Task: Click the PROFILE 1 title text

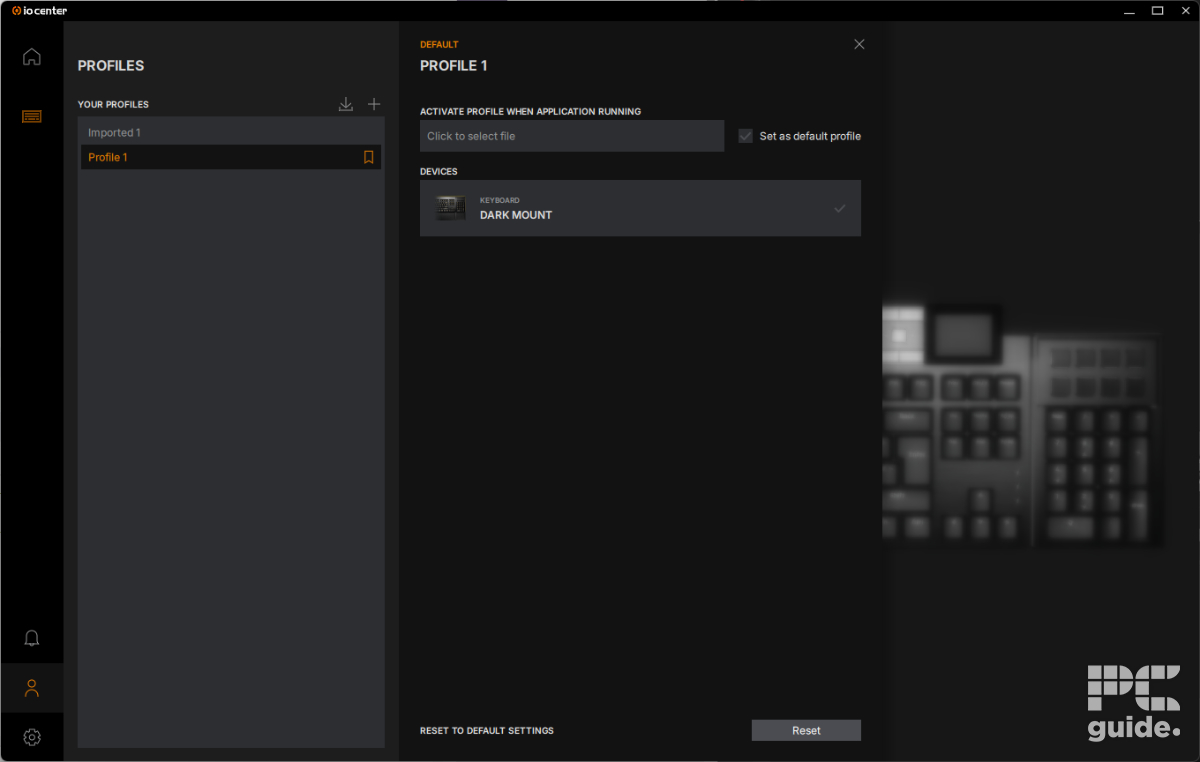Action: click(454, 66)
